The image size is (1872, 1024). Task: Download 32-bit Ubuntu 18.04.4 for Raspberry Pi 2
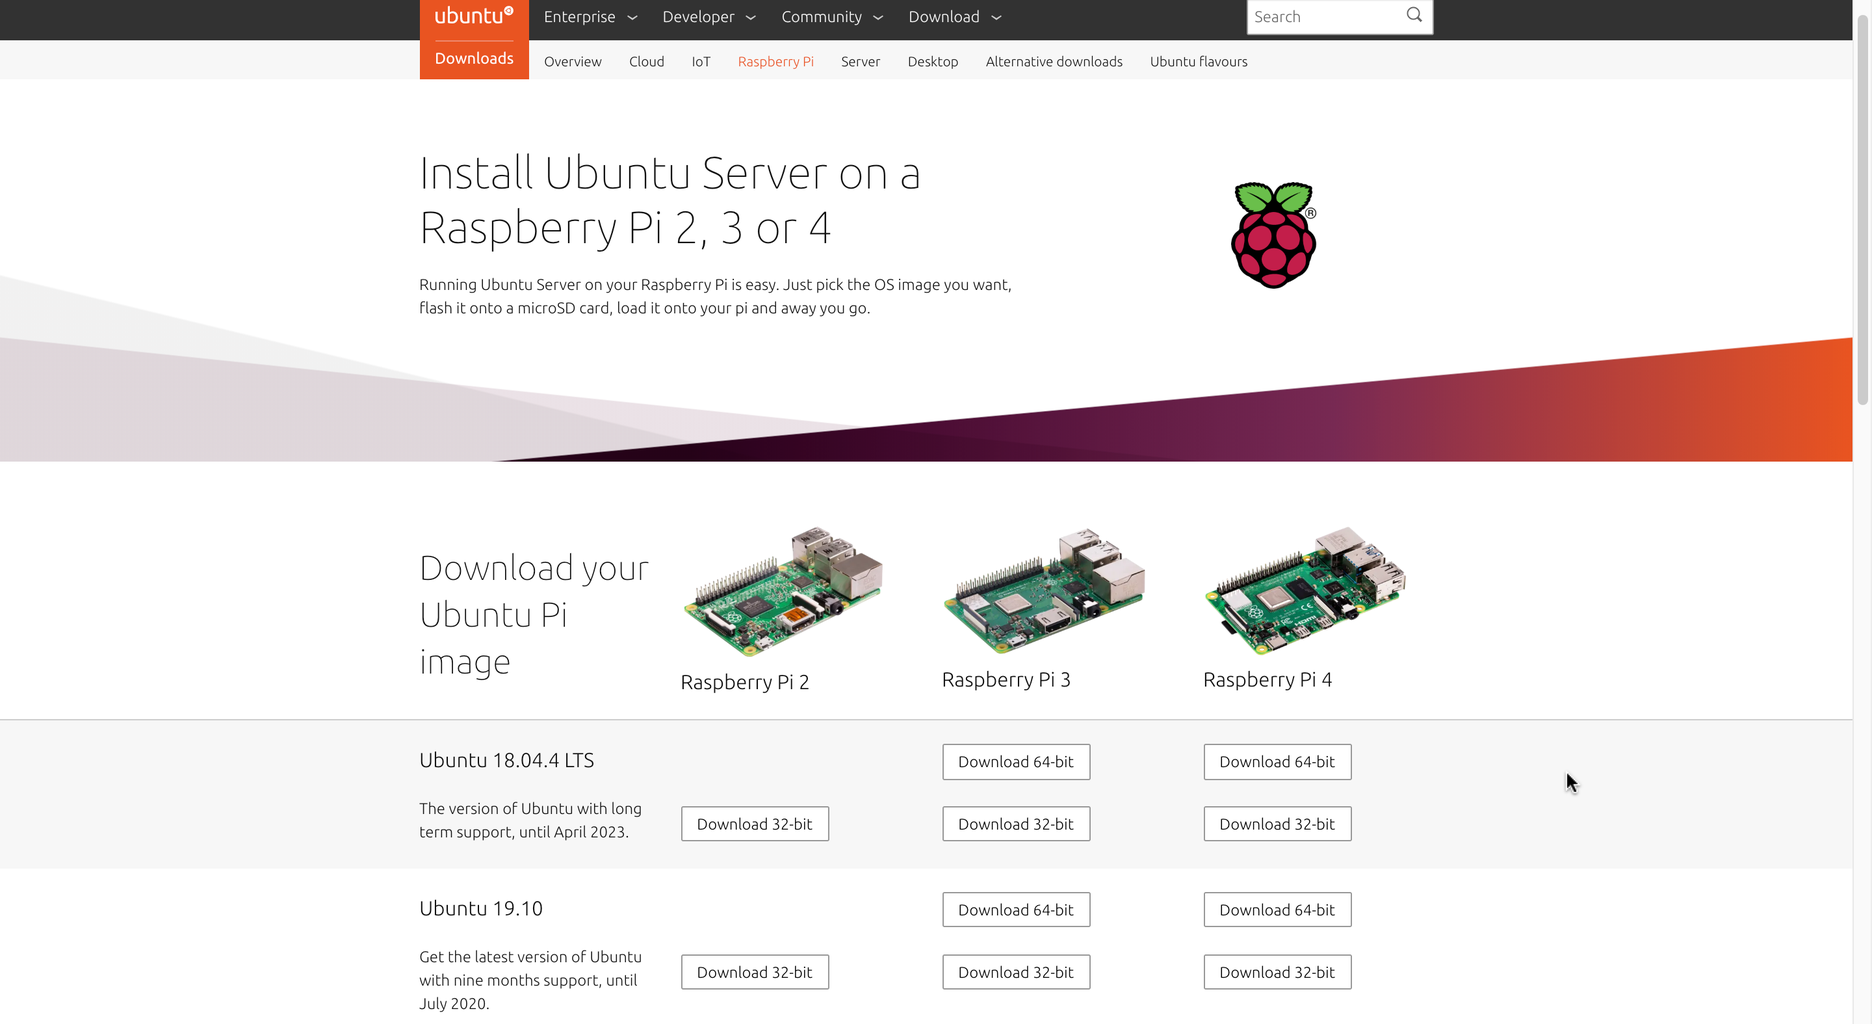coord(754,823)
